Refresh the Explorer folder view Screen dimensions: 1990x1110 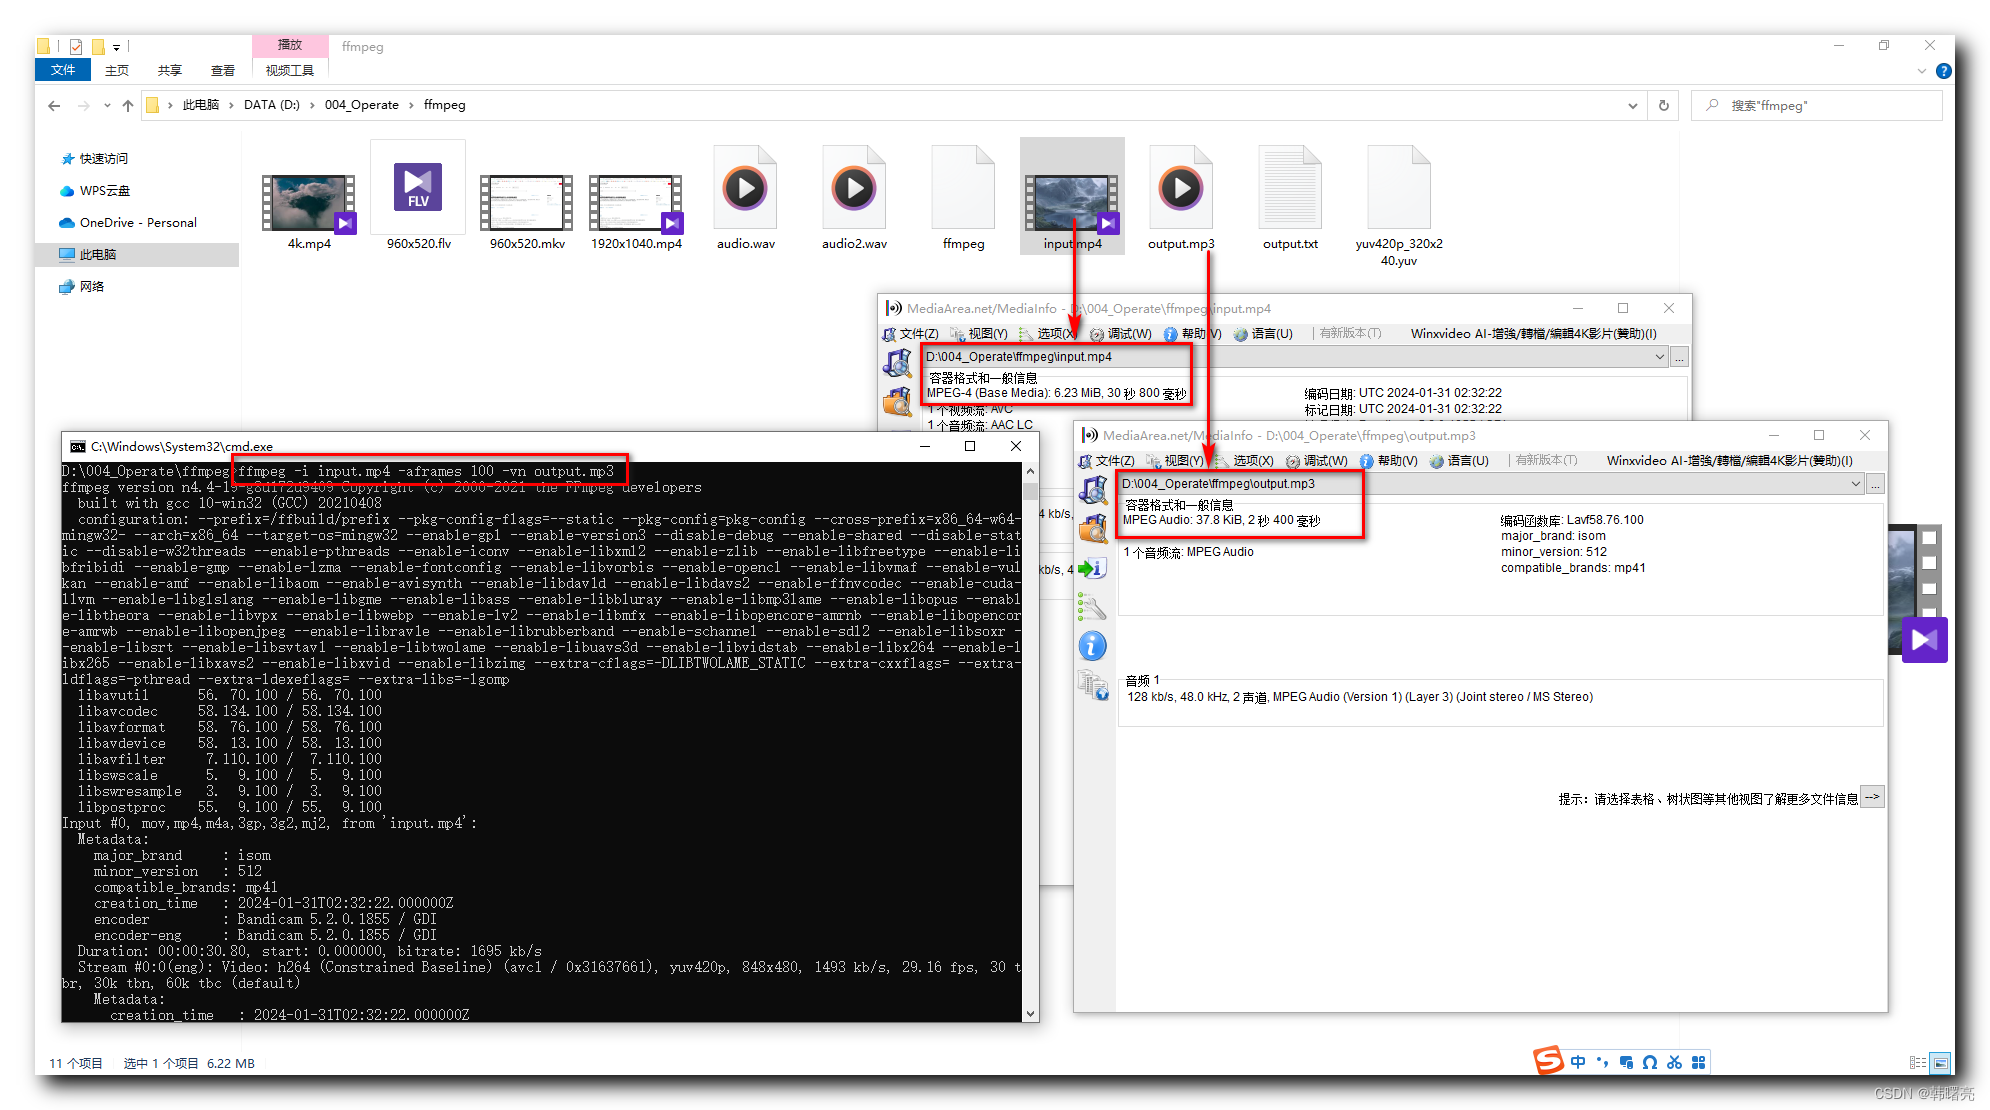(1664, 105)
